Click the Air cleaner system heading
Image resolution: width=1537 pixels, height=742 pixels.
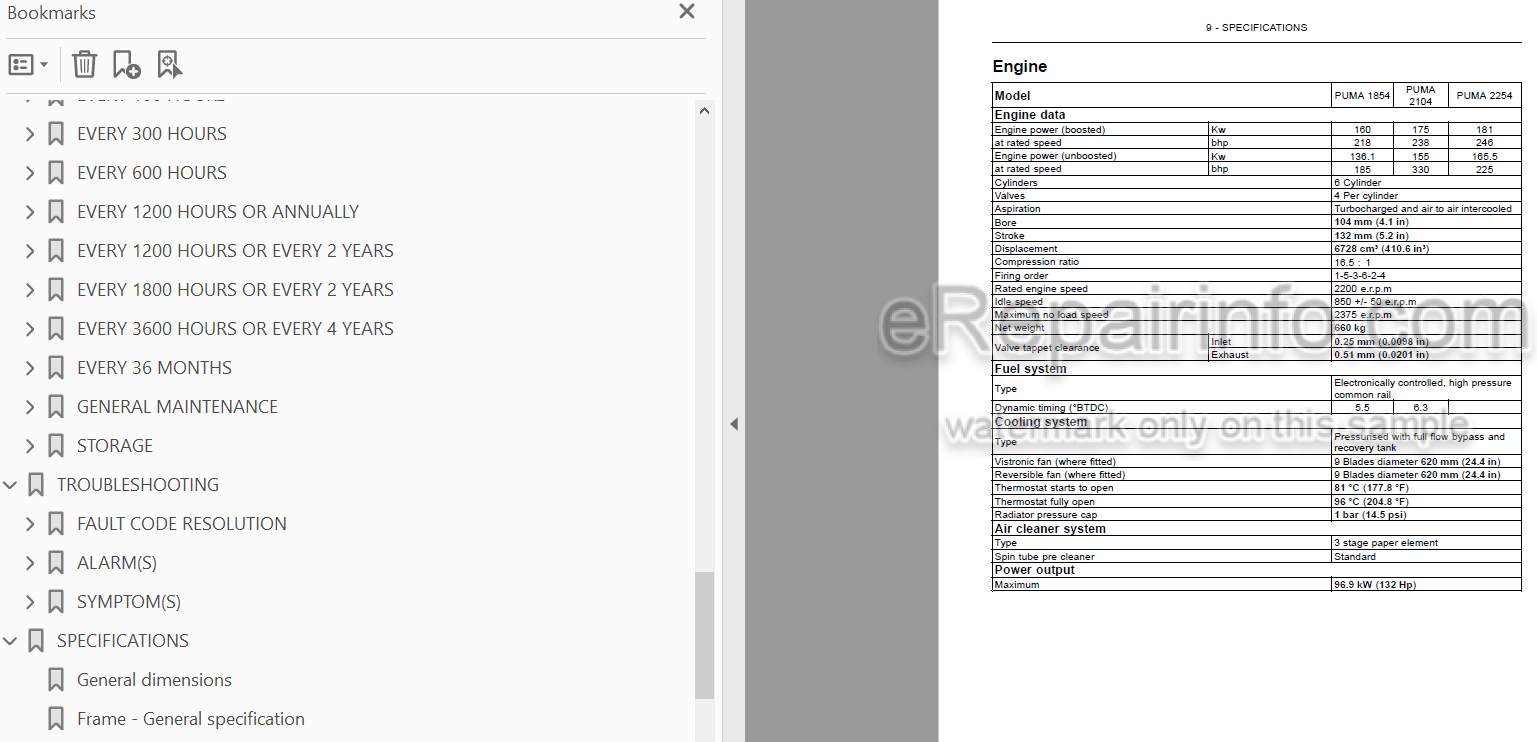[1050, 529]
